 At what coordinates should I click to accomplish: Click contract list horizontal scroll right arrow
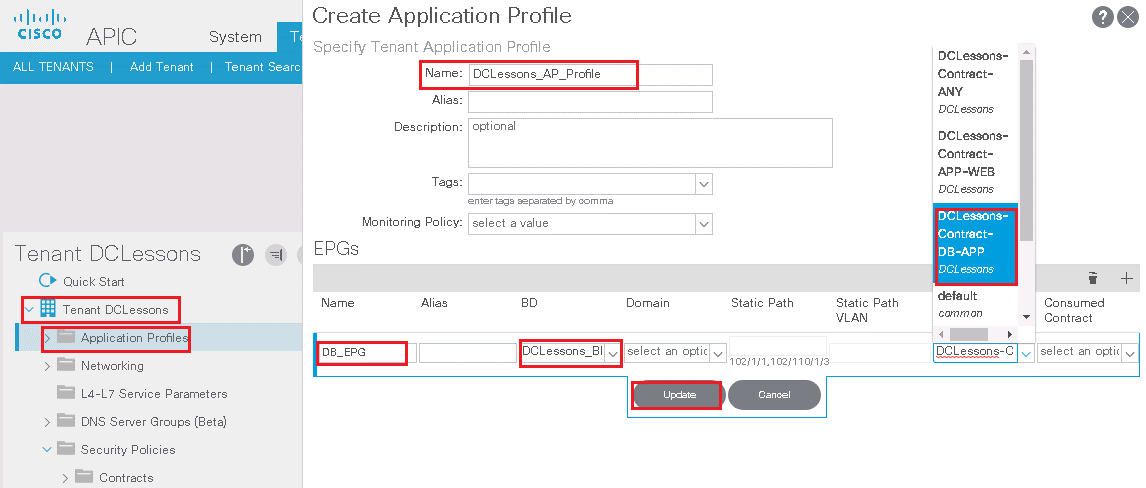pyautogui.click(x=1009, y=334)
